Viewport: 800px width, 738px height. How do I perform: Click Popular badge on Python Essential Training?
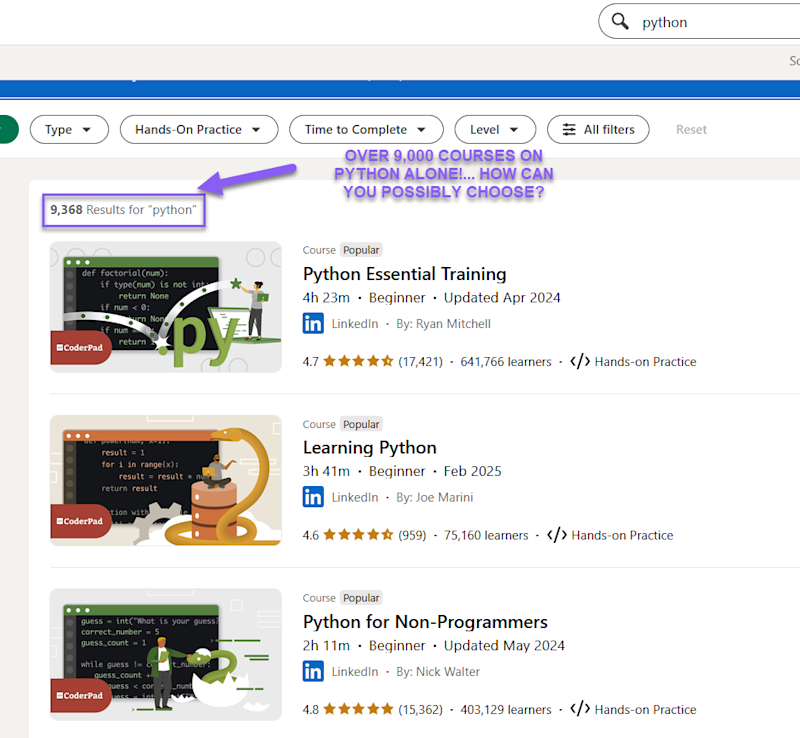(361, 250)
